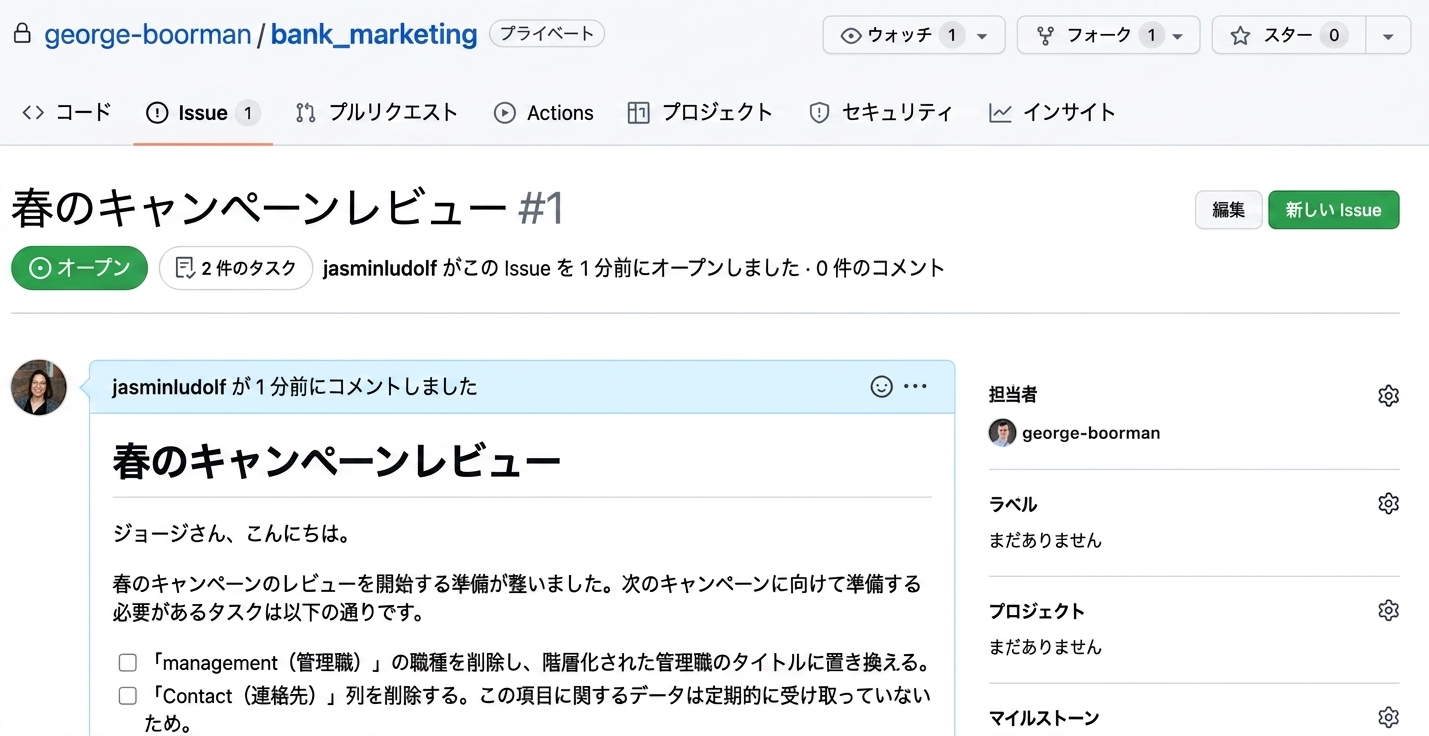The width and height of the screenshot is (1429, 736).
Task: Click the 編集 button
Action: (x=1228, y=210)
